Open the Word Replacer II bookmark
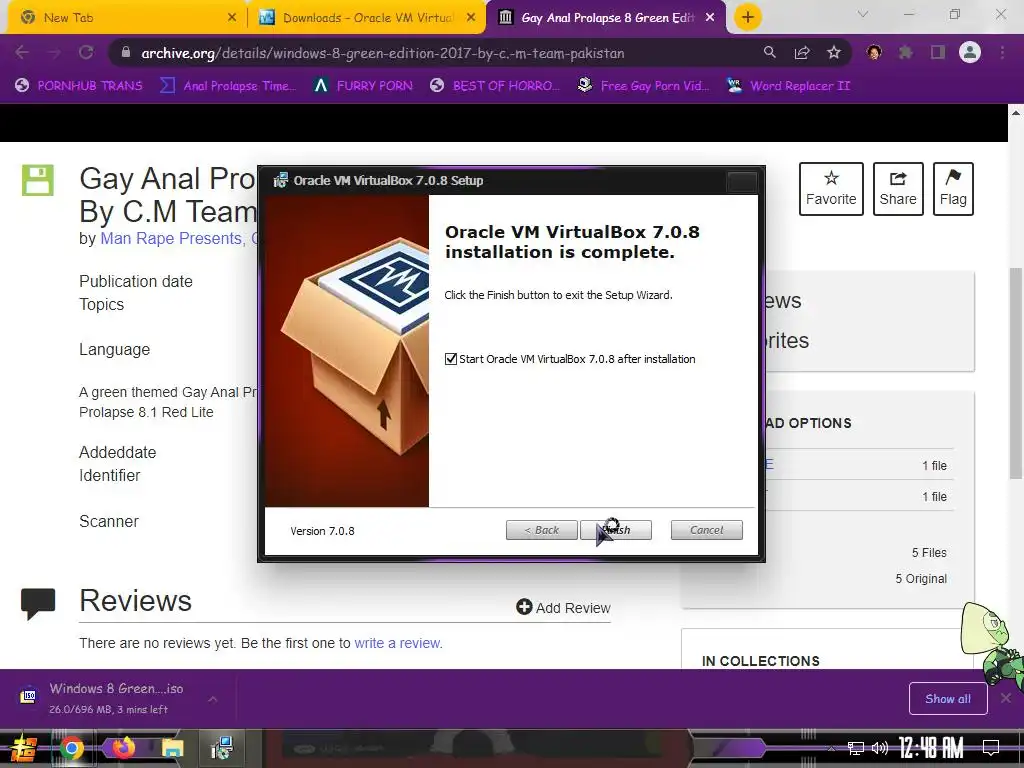The width and height of the screenshot is (1024, 768). coord(789,86)
